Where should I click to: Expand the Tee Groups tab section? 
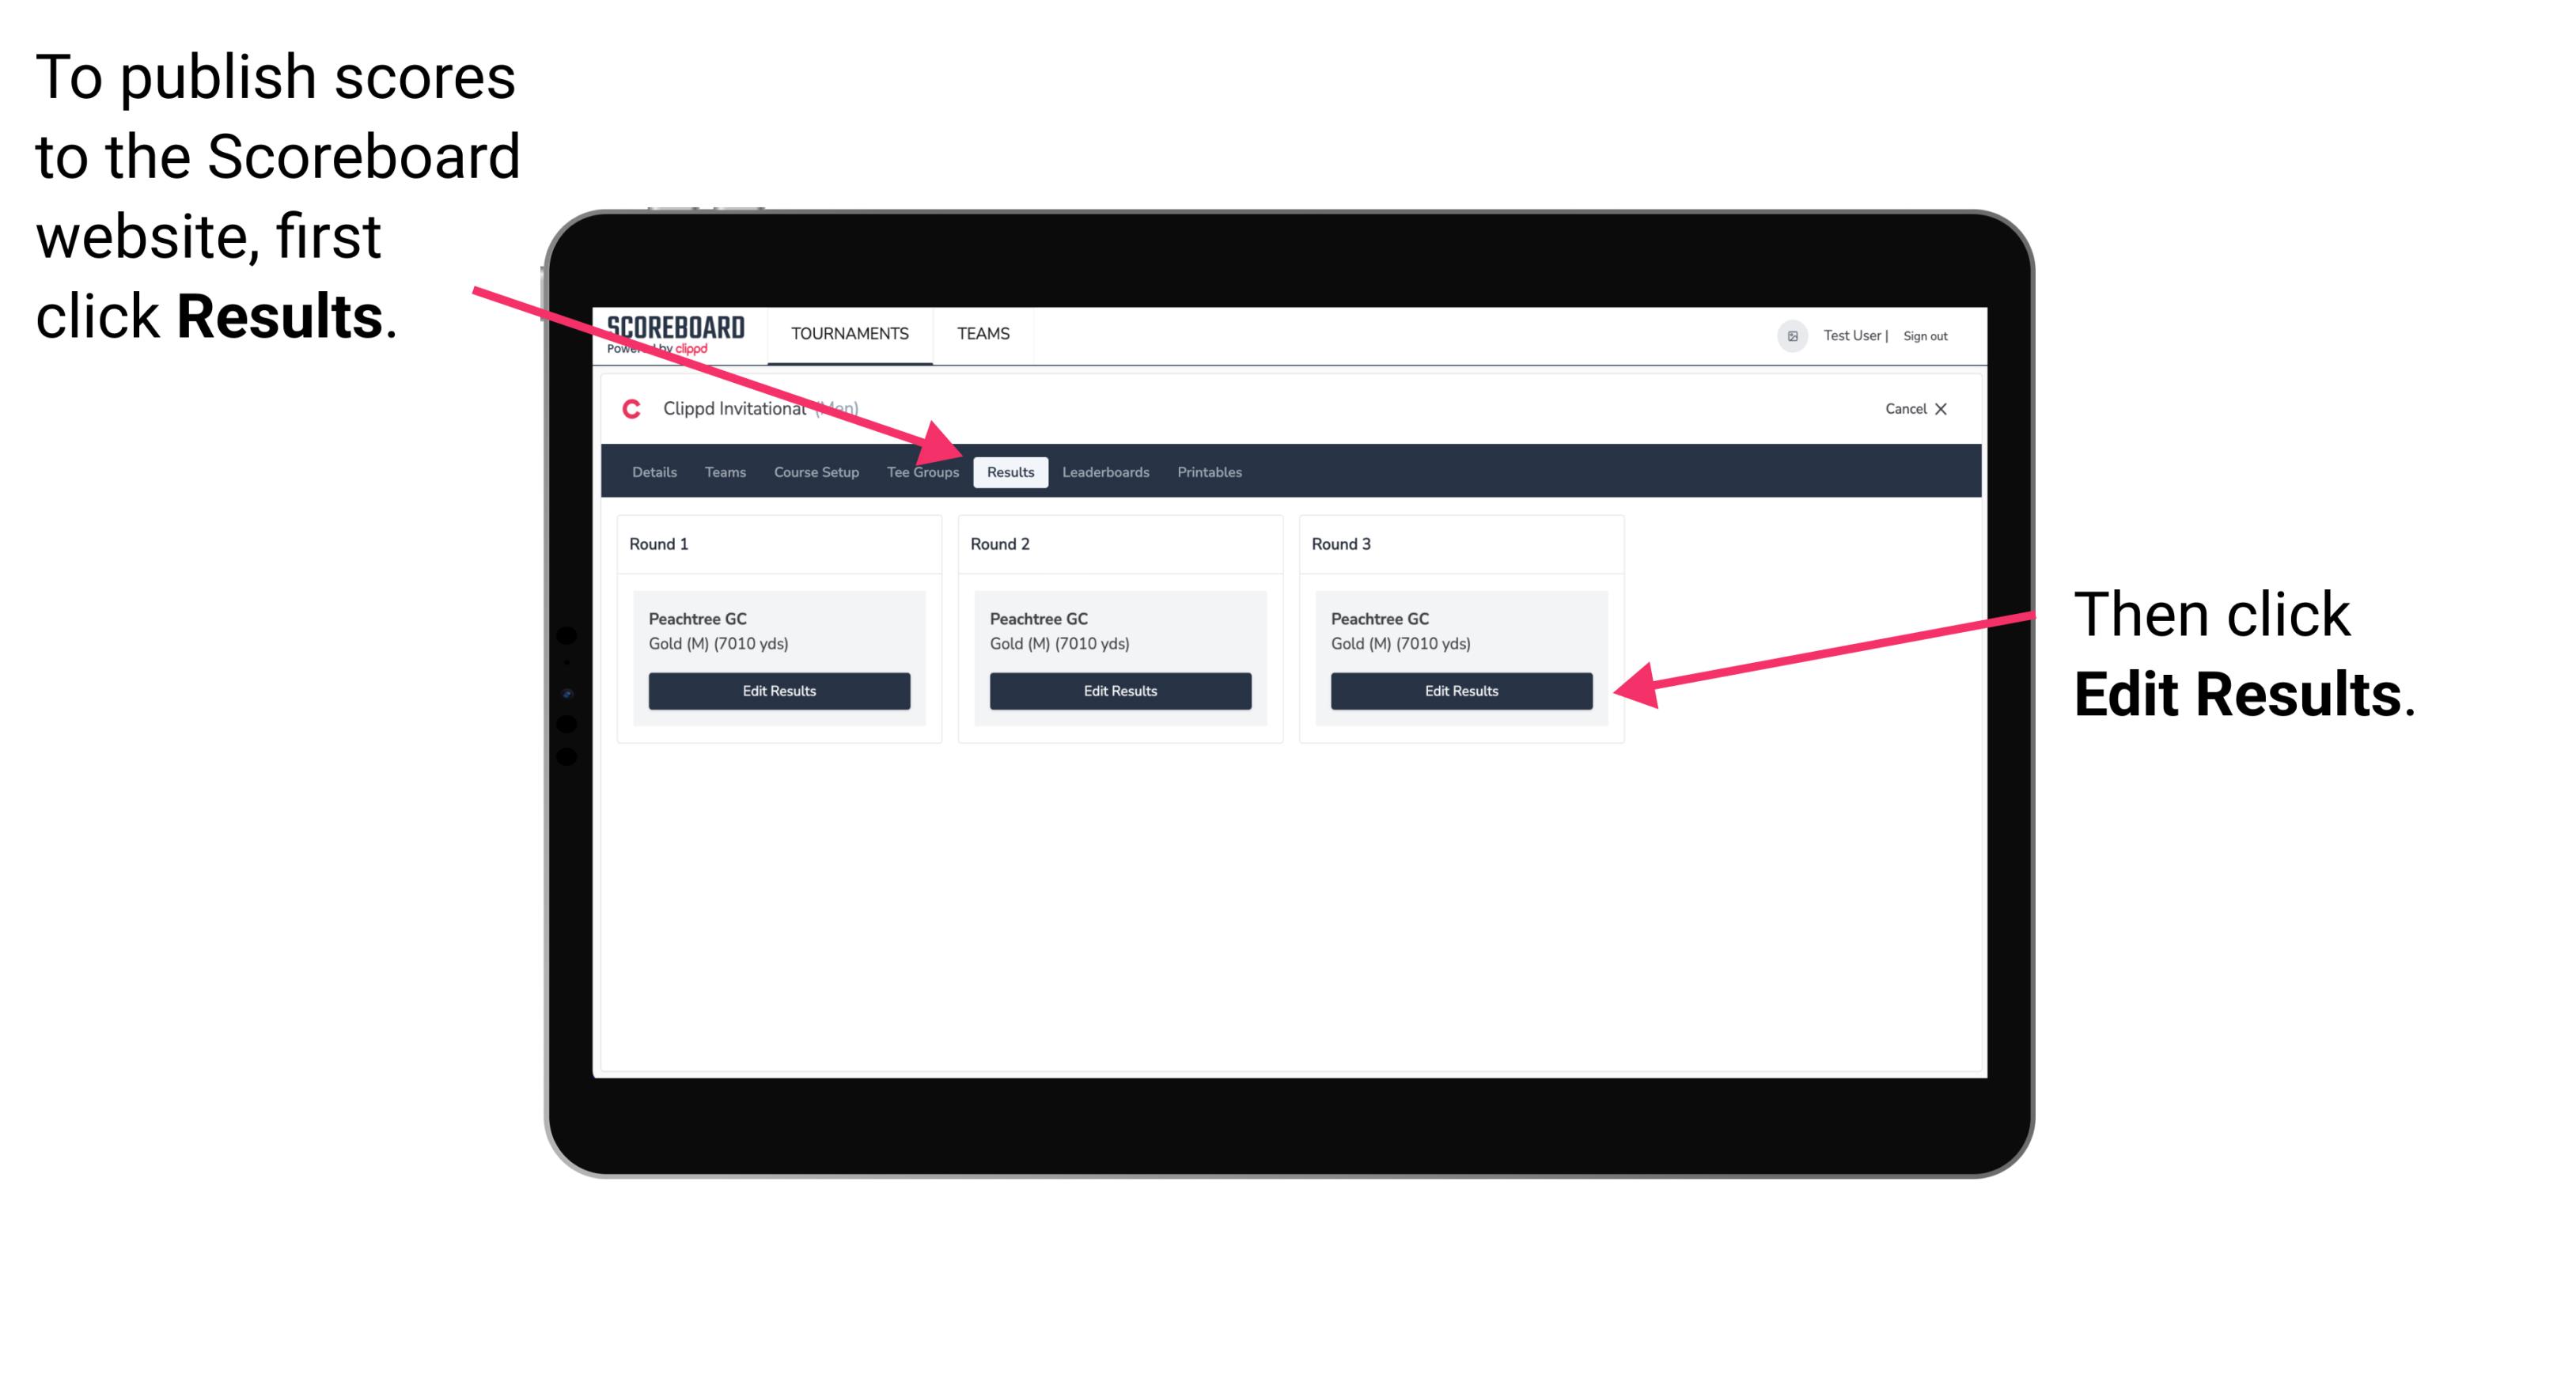click(922, 471)
